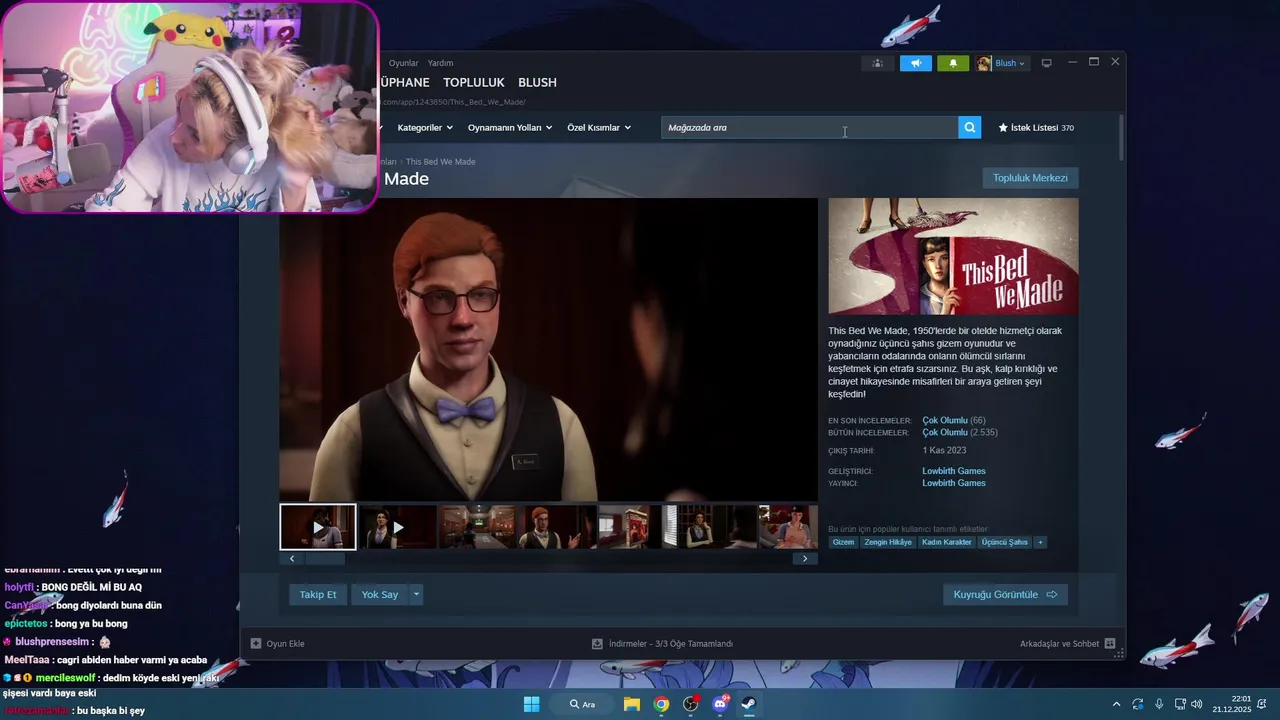Click the Blush profile avatar
This screenshot has width=1280, height=720.
[x=984, y=63]
